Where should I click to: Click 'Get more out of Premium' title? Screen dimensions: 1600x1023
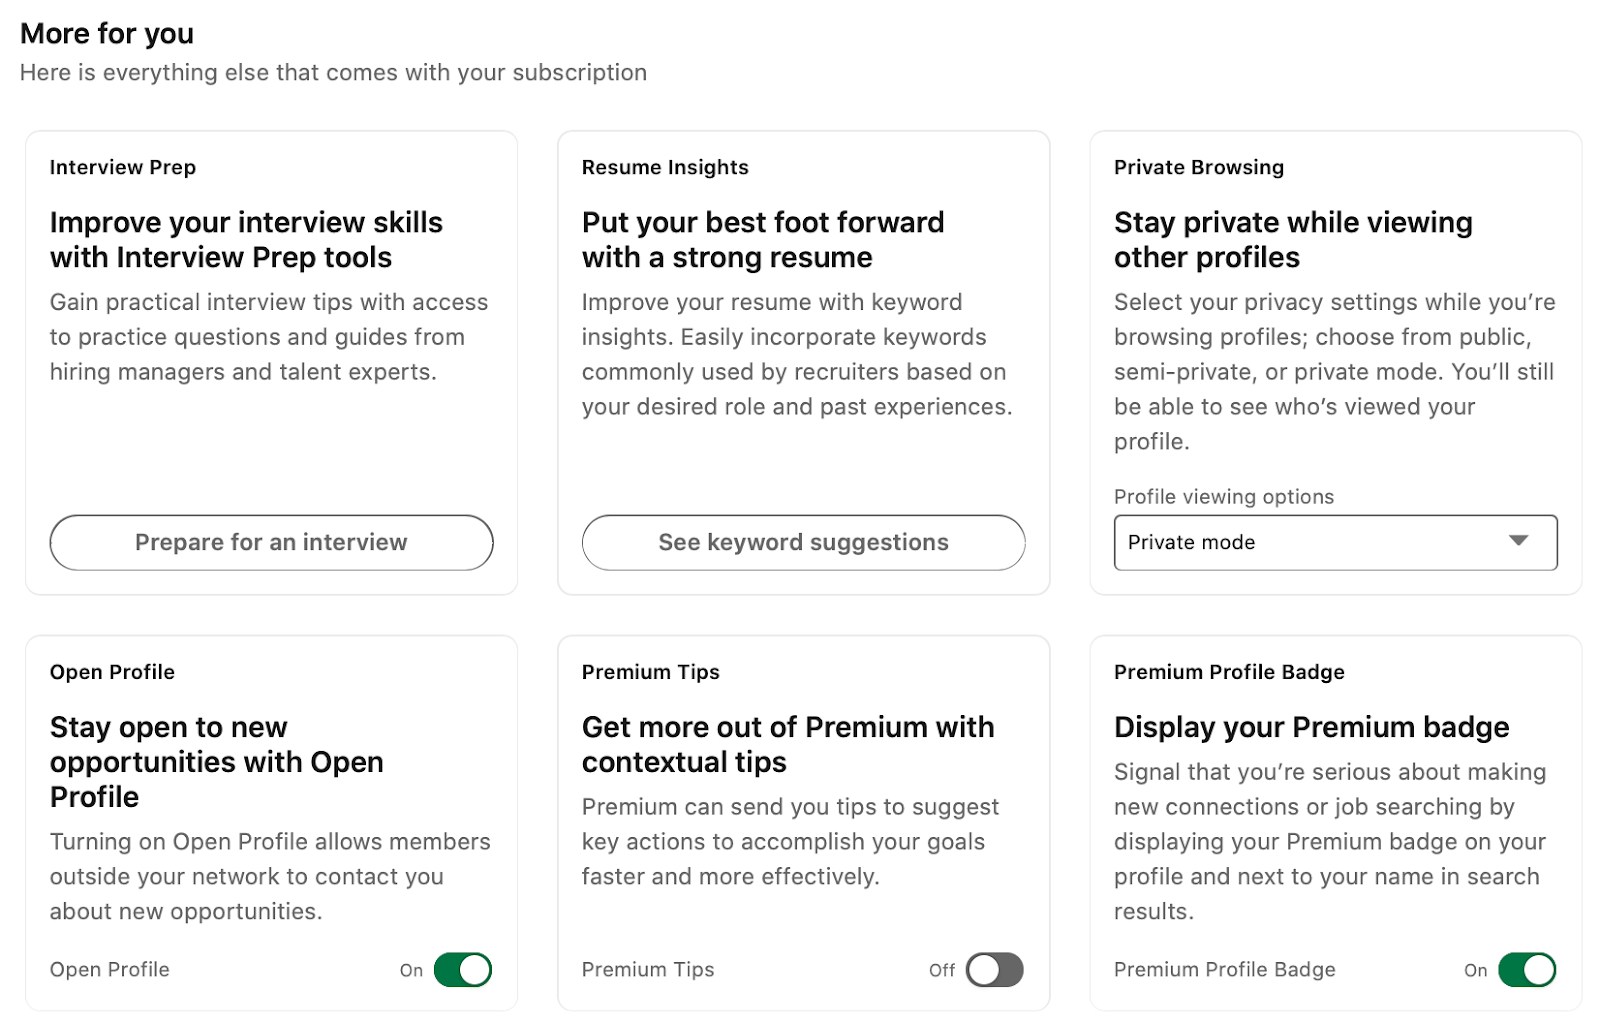(787, 744)
